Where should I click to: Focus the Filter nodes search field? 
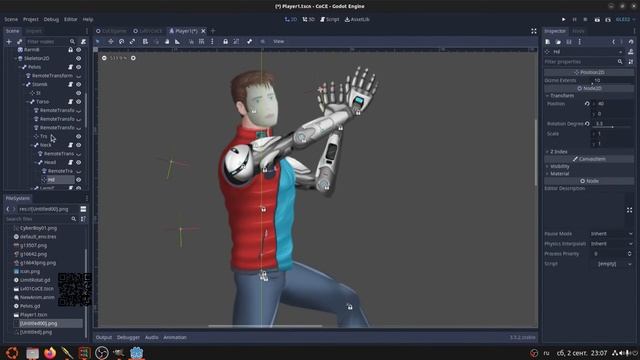click(51, 42)
